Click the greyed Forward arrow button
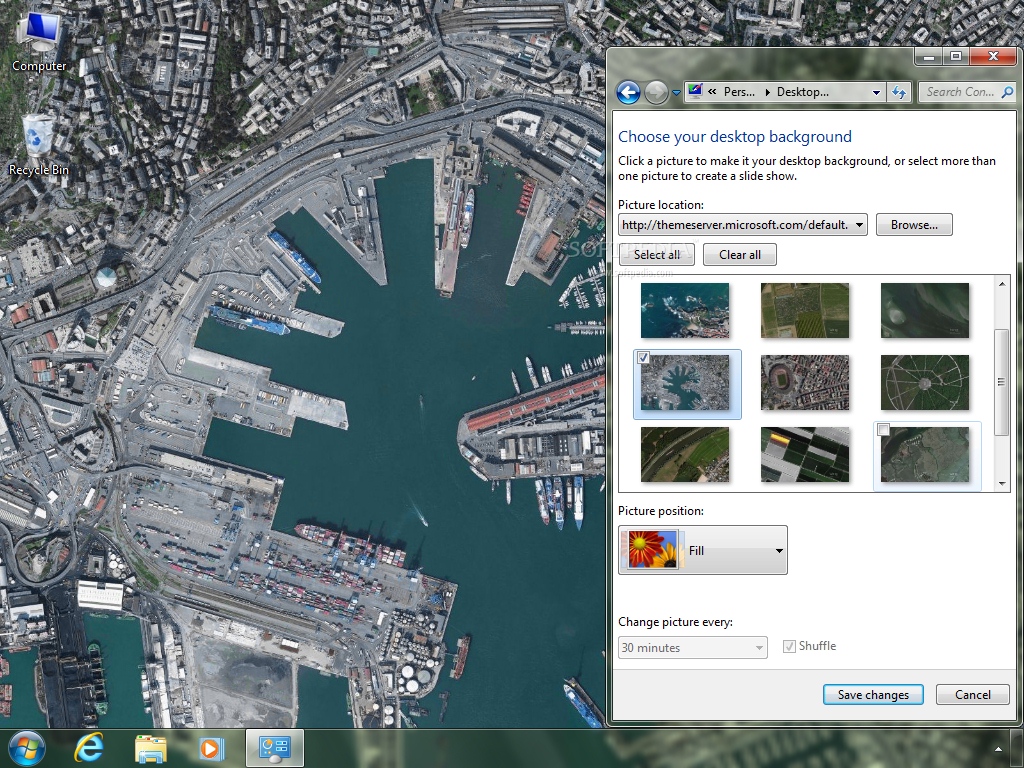This screenshot has height=768, width=1024. pyautogui.click(x=656, y=93)
